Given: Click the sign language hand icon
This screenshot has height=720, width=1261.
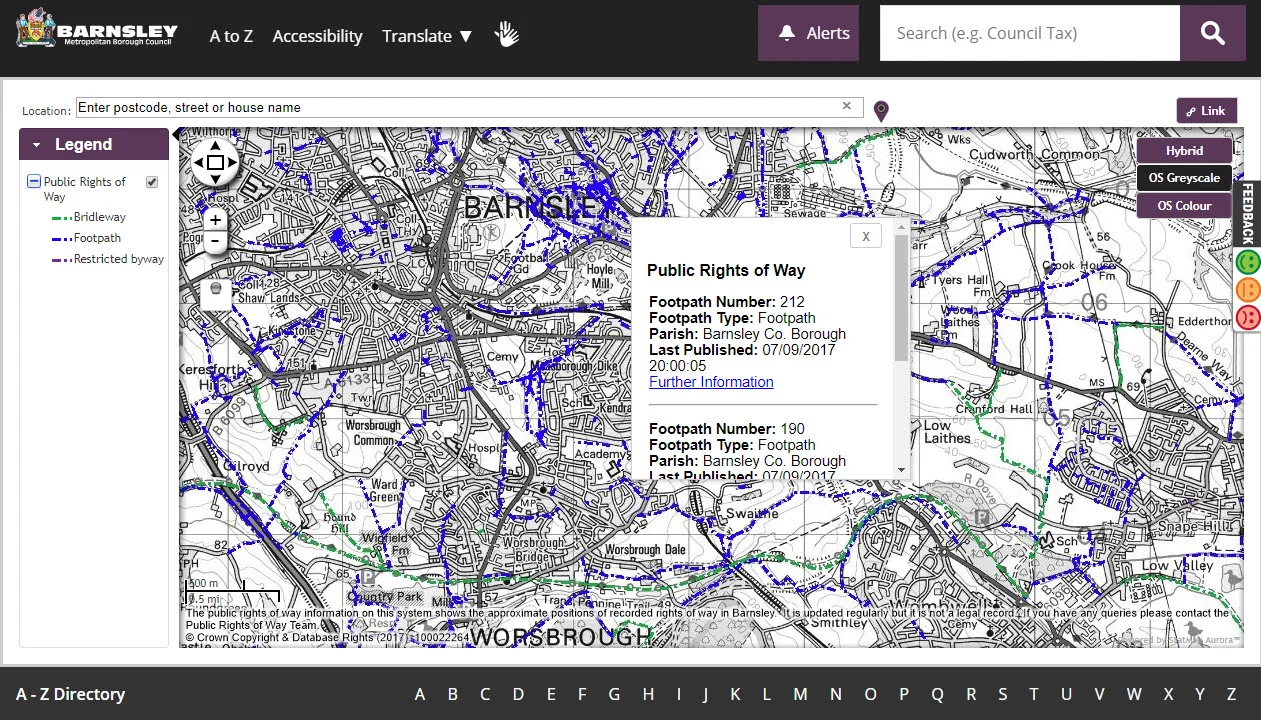Looking at the screenshot, I should click(507, 35).
